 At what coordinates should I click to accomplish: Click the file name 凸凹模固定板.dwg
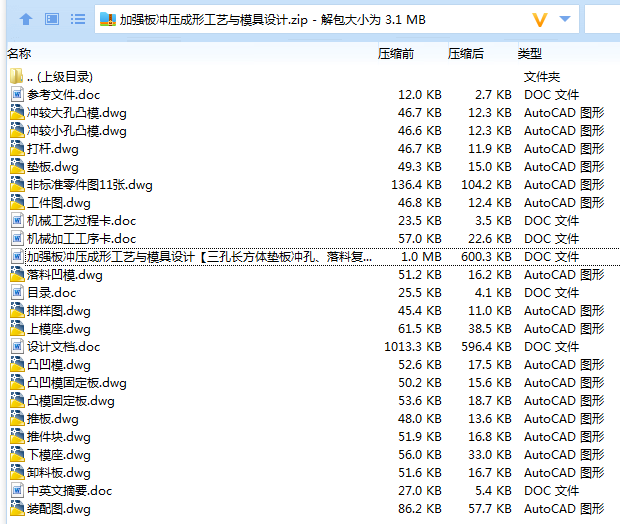tap(77, 383)
